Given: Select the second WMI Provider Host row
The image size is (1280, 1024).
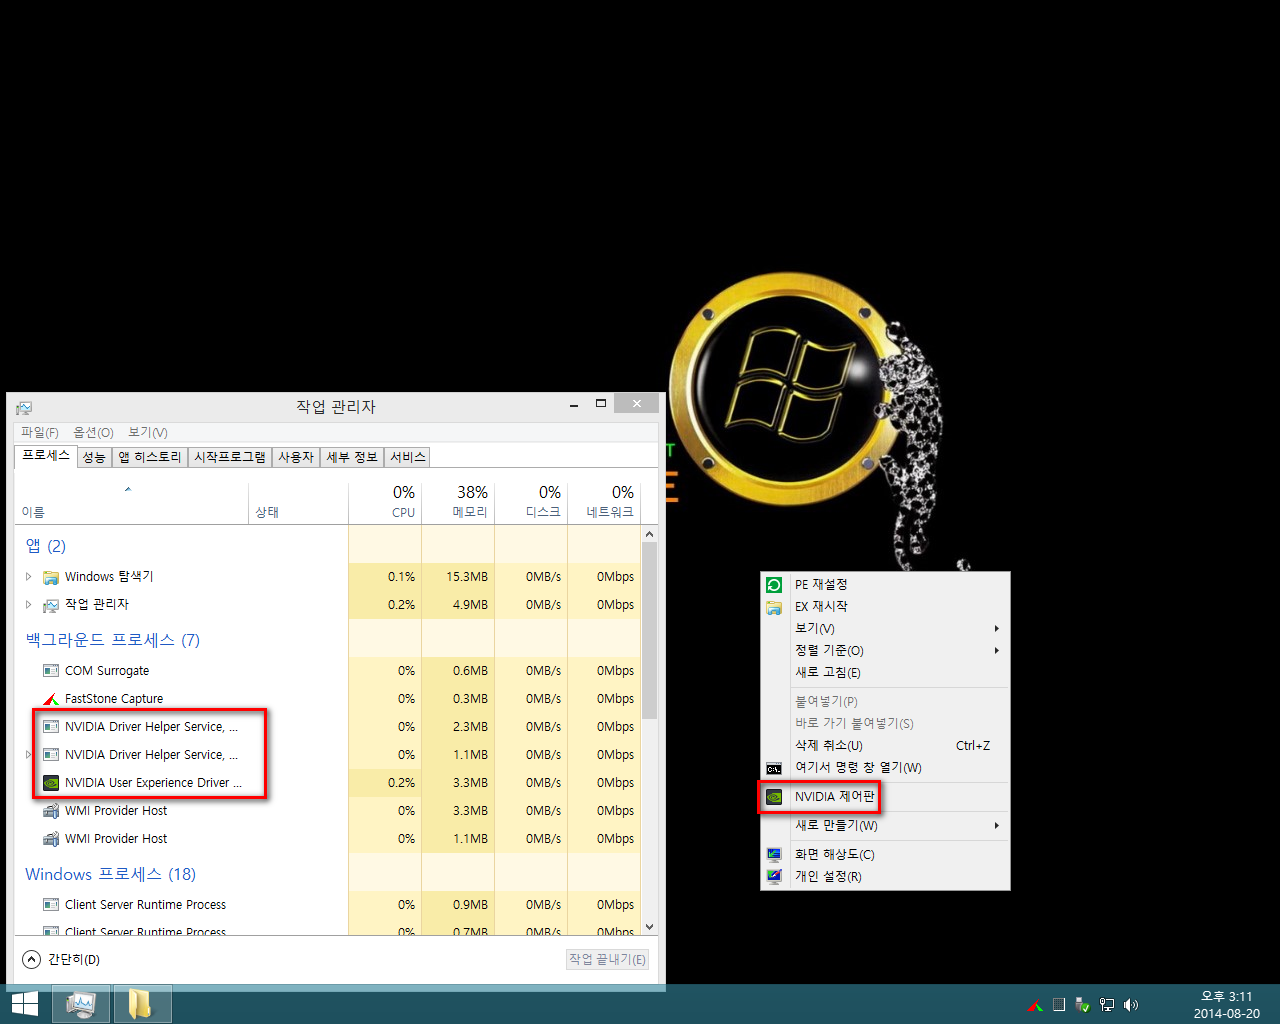Looking at the screenshot, I should coord(328,839).
